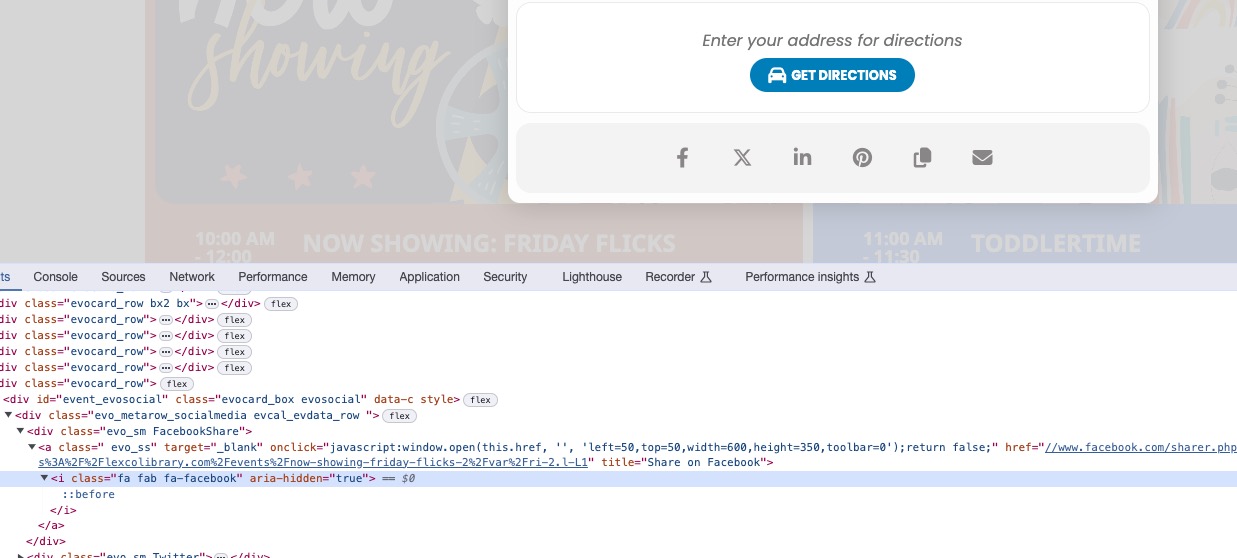Screen dimensions: 1237x558
Task: Click the LinkedIn share icon
Action: (802, 158)
